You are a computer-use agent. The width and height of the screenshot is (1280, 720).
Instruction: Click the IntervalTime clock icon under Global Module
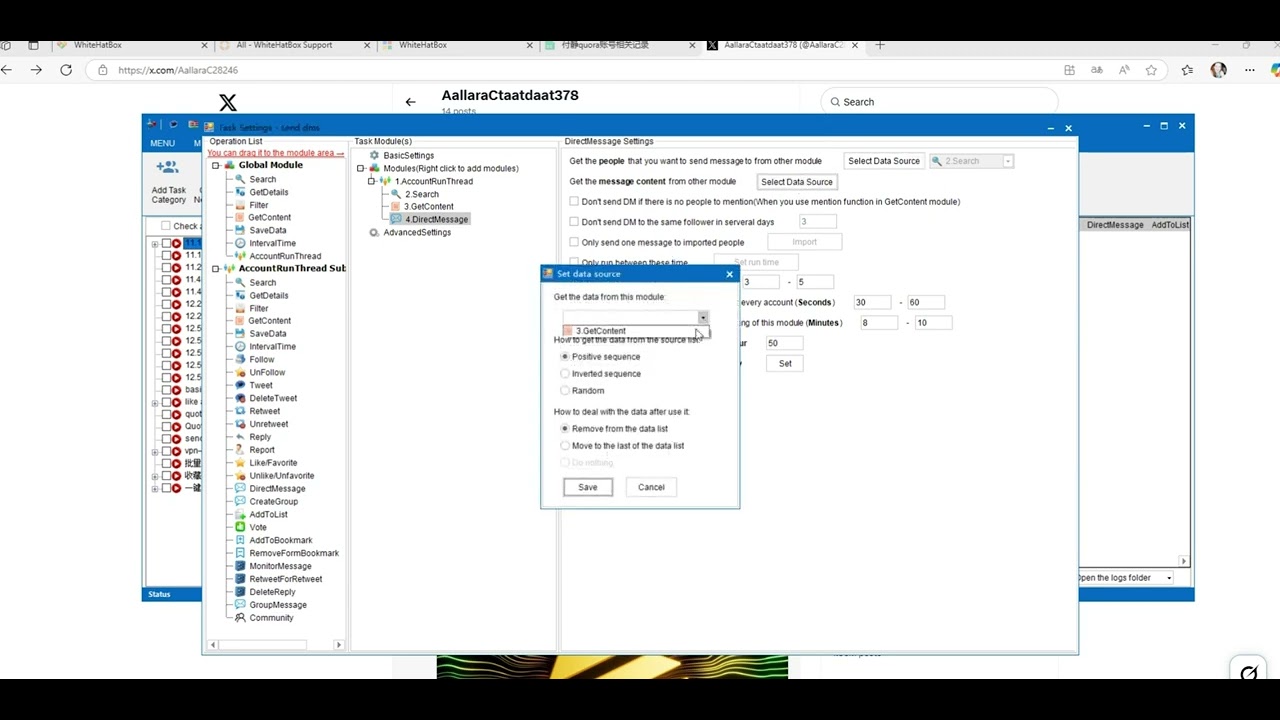240,243
